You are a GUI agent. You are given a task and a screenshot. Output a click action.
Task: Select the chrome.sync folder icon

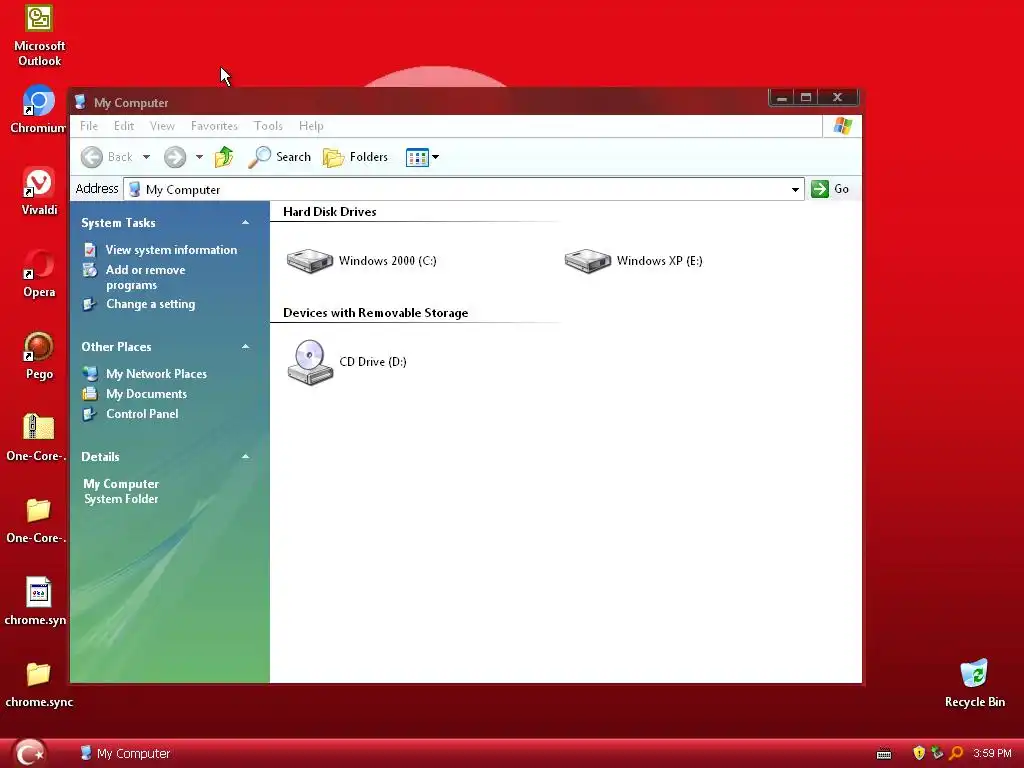click(39, 684)
